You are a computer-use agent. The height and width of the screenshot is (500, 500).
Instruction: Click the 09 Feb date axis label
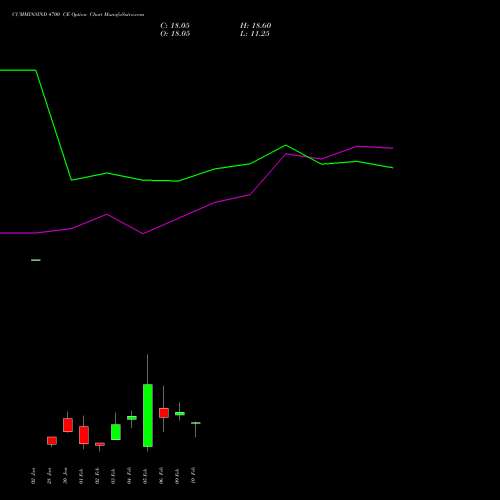click(177, 476)
